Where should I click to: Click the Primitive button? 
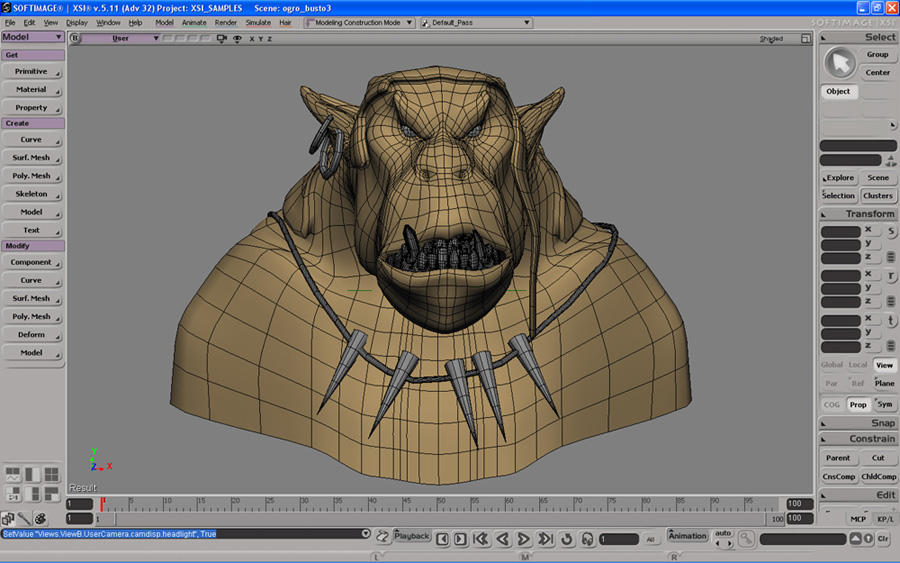32,72
